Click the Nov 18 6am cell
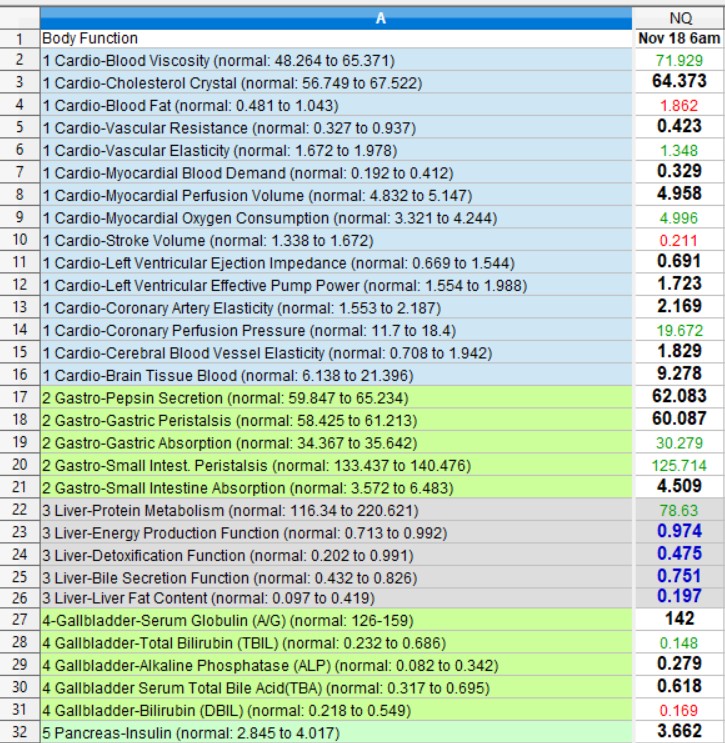This screenshot has width=725, height=743. pos(679,38)
